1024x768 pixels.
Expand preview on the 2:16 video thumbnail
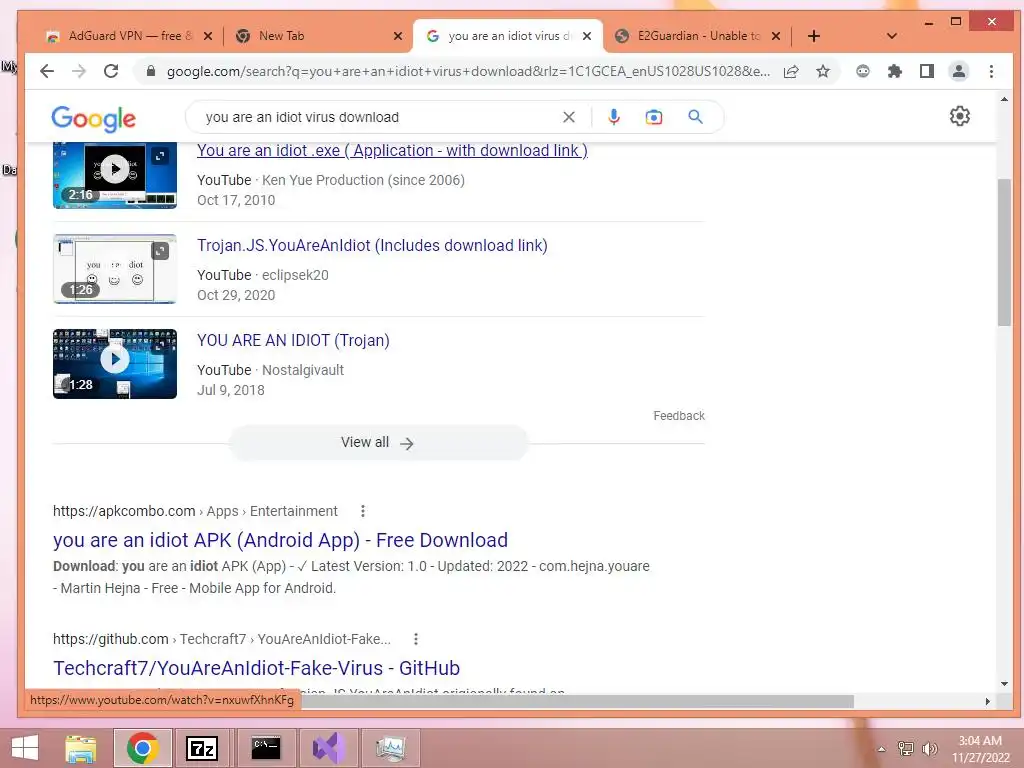pyautogui.click(x=160, y=156)
